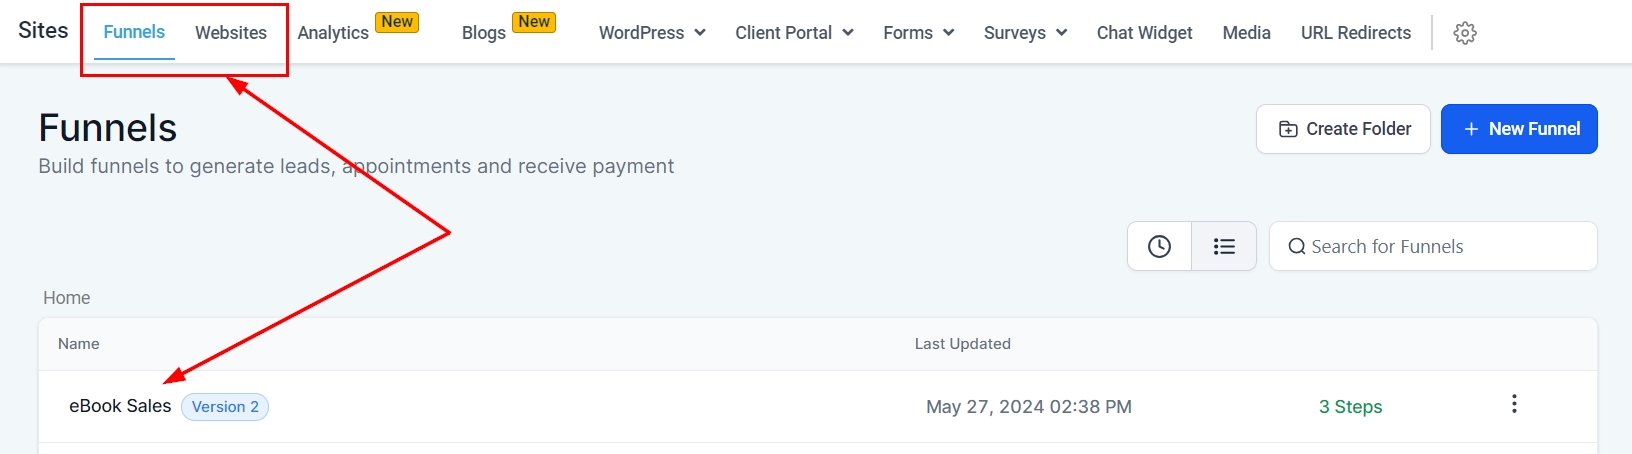1632x454 pixels.
Task: Open the Sites settings gear icon
Action: click(x=1465, y=33)
